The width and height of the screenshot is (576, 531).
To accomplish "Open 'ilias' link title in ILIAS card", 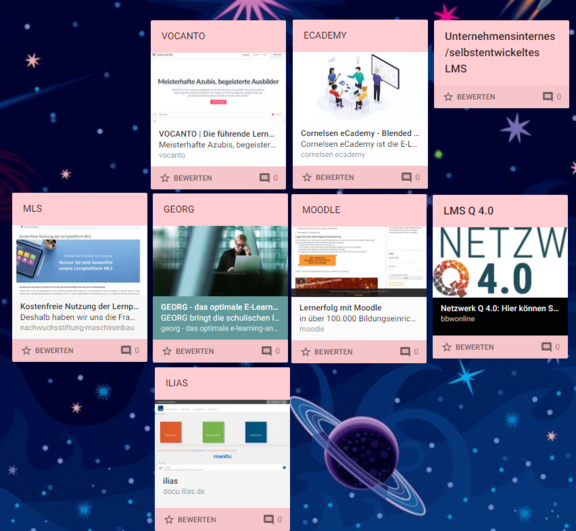I will [x=170, y=481].
